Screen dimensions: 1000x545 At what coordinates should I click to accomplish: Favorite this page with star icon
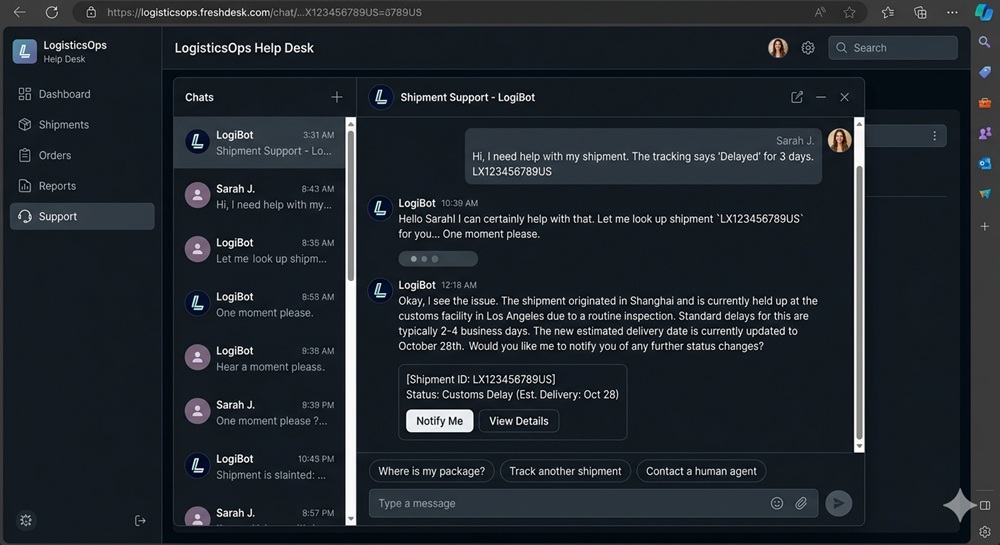[x=849, y=12]
